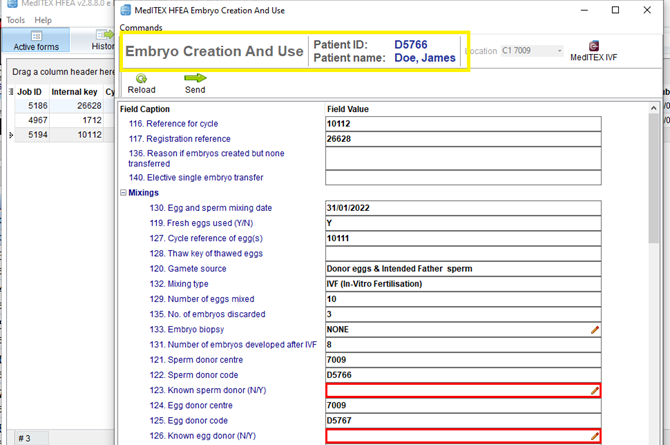670x445 pixels.
Task: Click Reference for cycle field 10112
Action: click(463, 124)
